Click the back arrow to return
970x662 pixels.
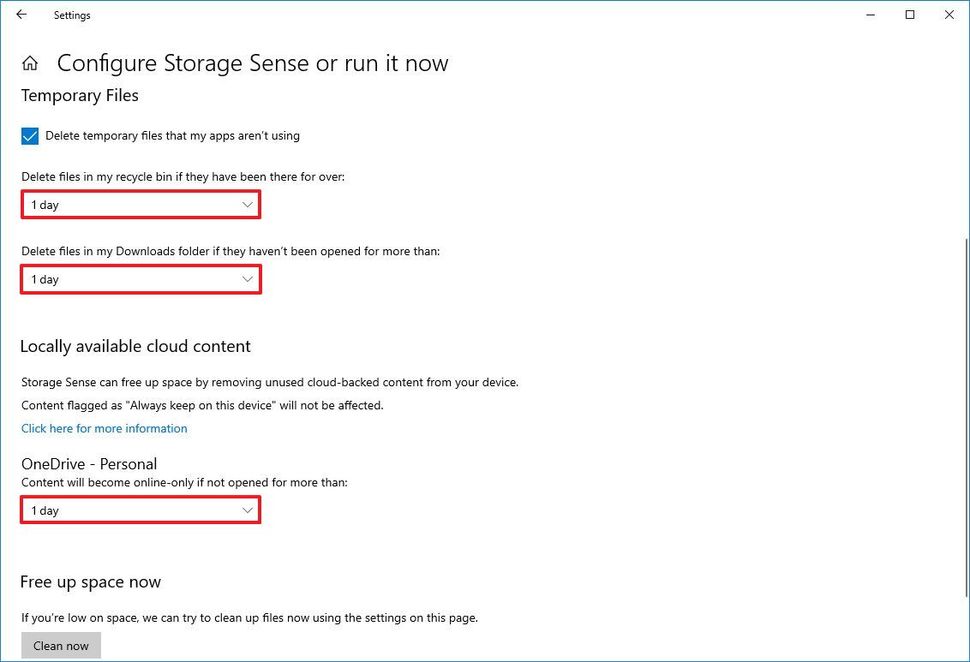[20, 15]
